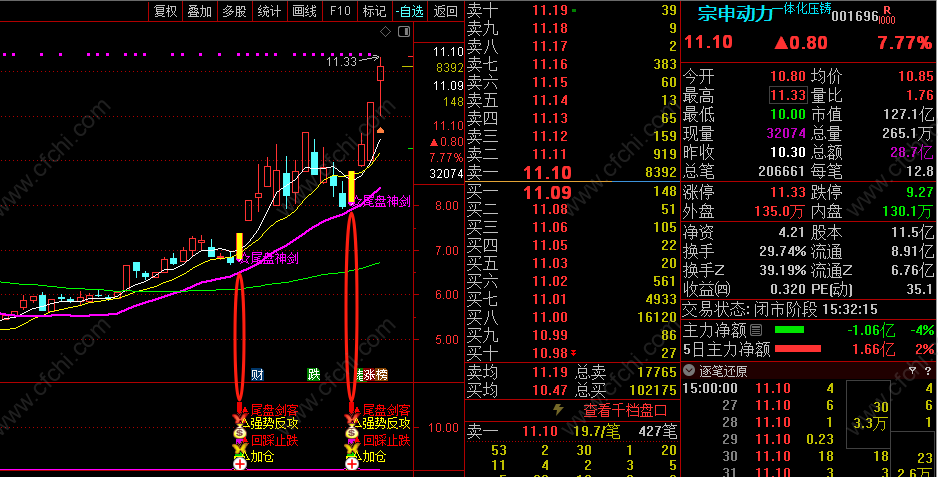The image size is (938, 477).
Task: Expand the 逐笔还原 dropdown arrow
Action: tap(689, 370)
